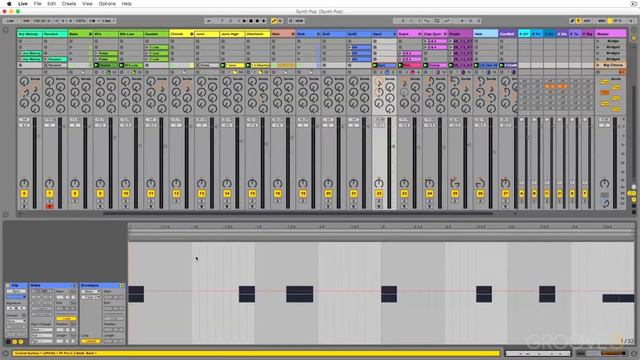This screenshot has width=640, height=360.
Task: Open the Options menu
Action: click(x=107, y=4)
